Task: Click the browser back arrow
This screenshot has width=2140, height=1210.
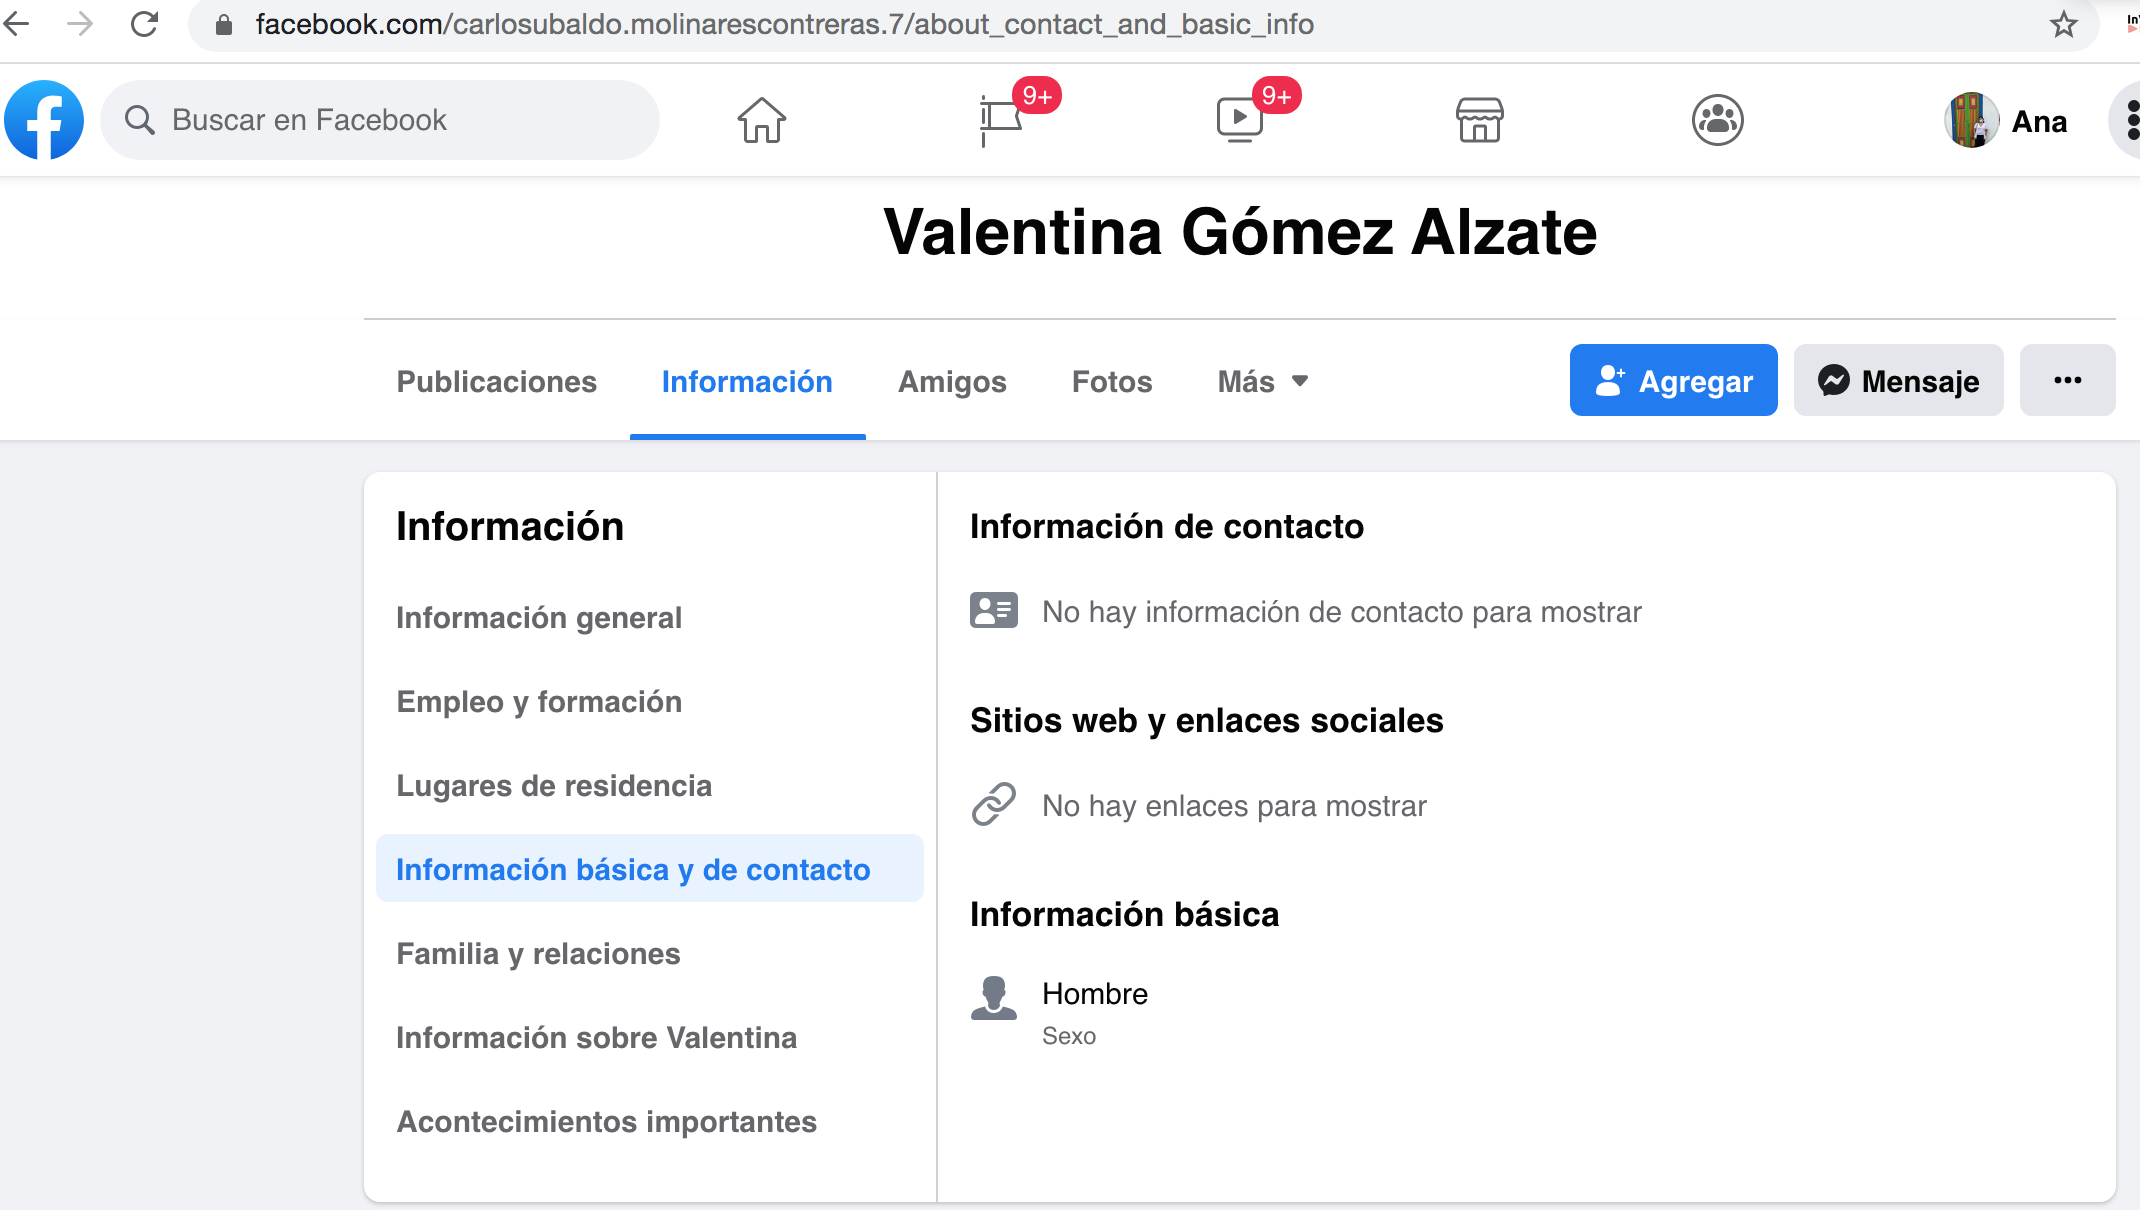Action: [x=16, y=24]
